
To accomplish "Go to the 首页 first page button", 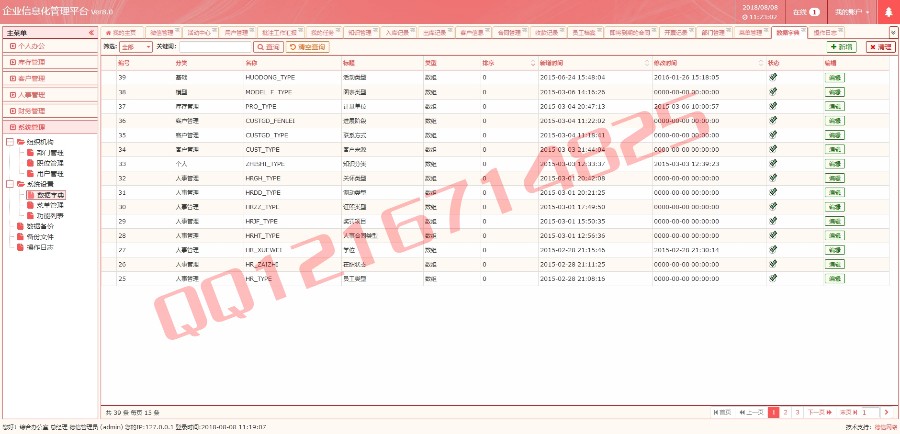I will pyautogui.click(x=722, y=412).
